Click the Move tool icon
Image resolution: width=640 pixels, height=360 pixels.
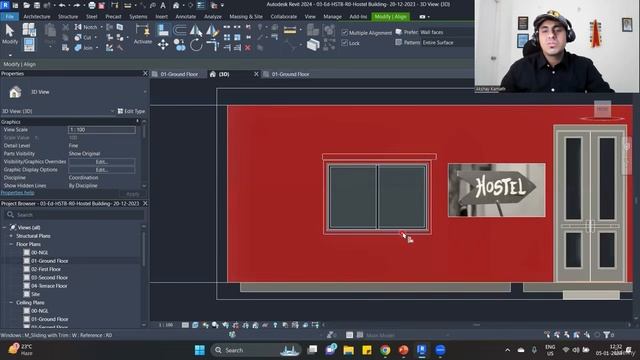(x=163, y=44)
